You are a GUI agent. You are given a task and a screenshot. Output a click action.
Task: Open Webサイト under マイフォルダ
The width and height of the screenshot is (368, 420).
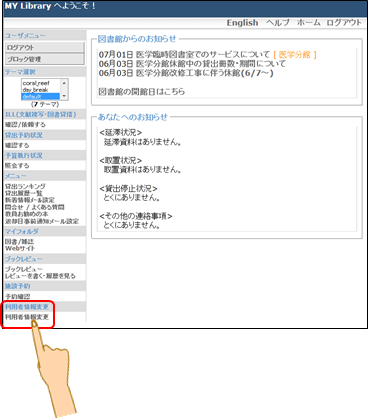pos(20,248)
